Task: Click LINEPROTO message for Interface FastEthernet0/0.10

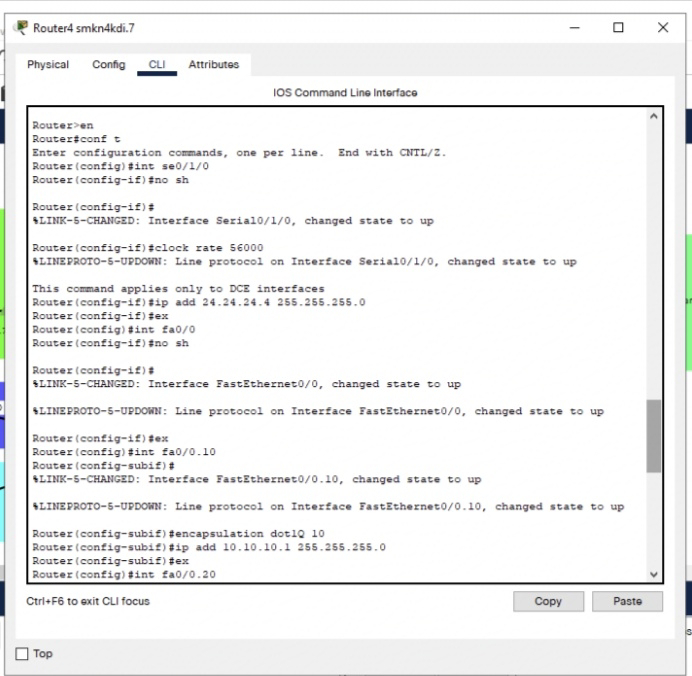Action: click(328, 507)
